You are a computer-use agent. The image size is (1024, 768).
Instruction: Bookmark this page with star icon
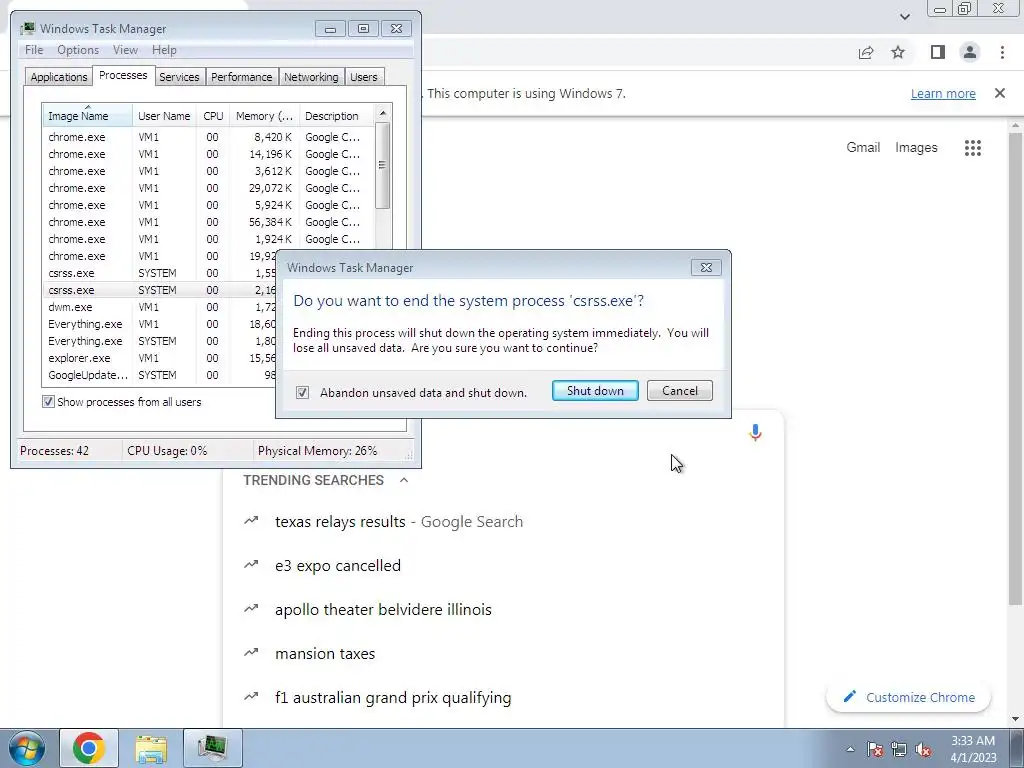(x=899, y=52)
